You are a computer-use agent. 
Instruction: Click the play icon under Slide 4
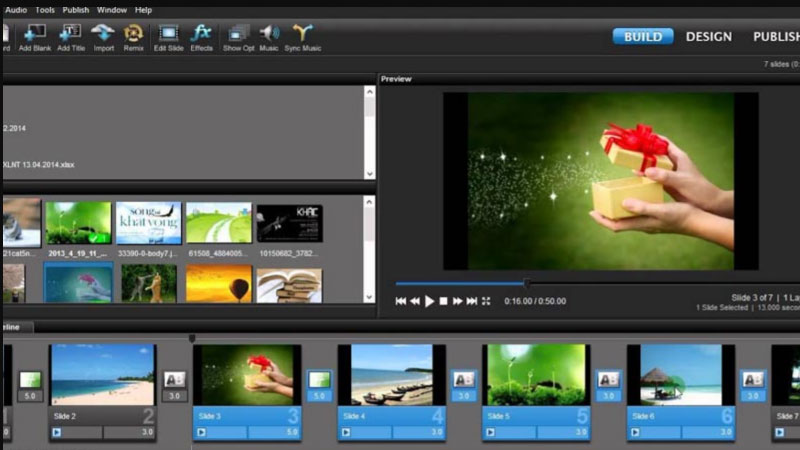tap(346, 433)
